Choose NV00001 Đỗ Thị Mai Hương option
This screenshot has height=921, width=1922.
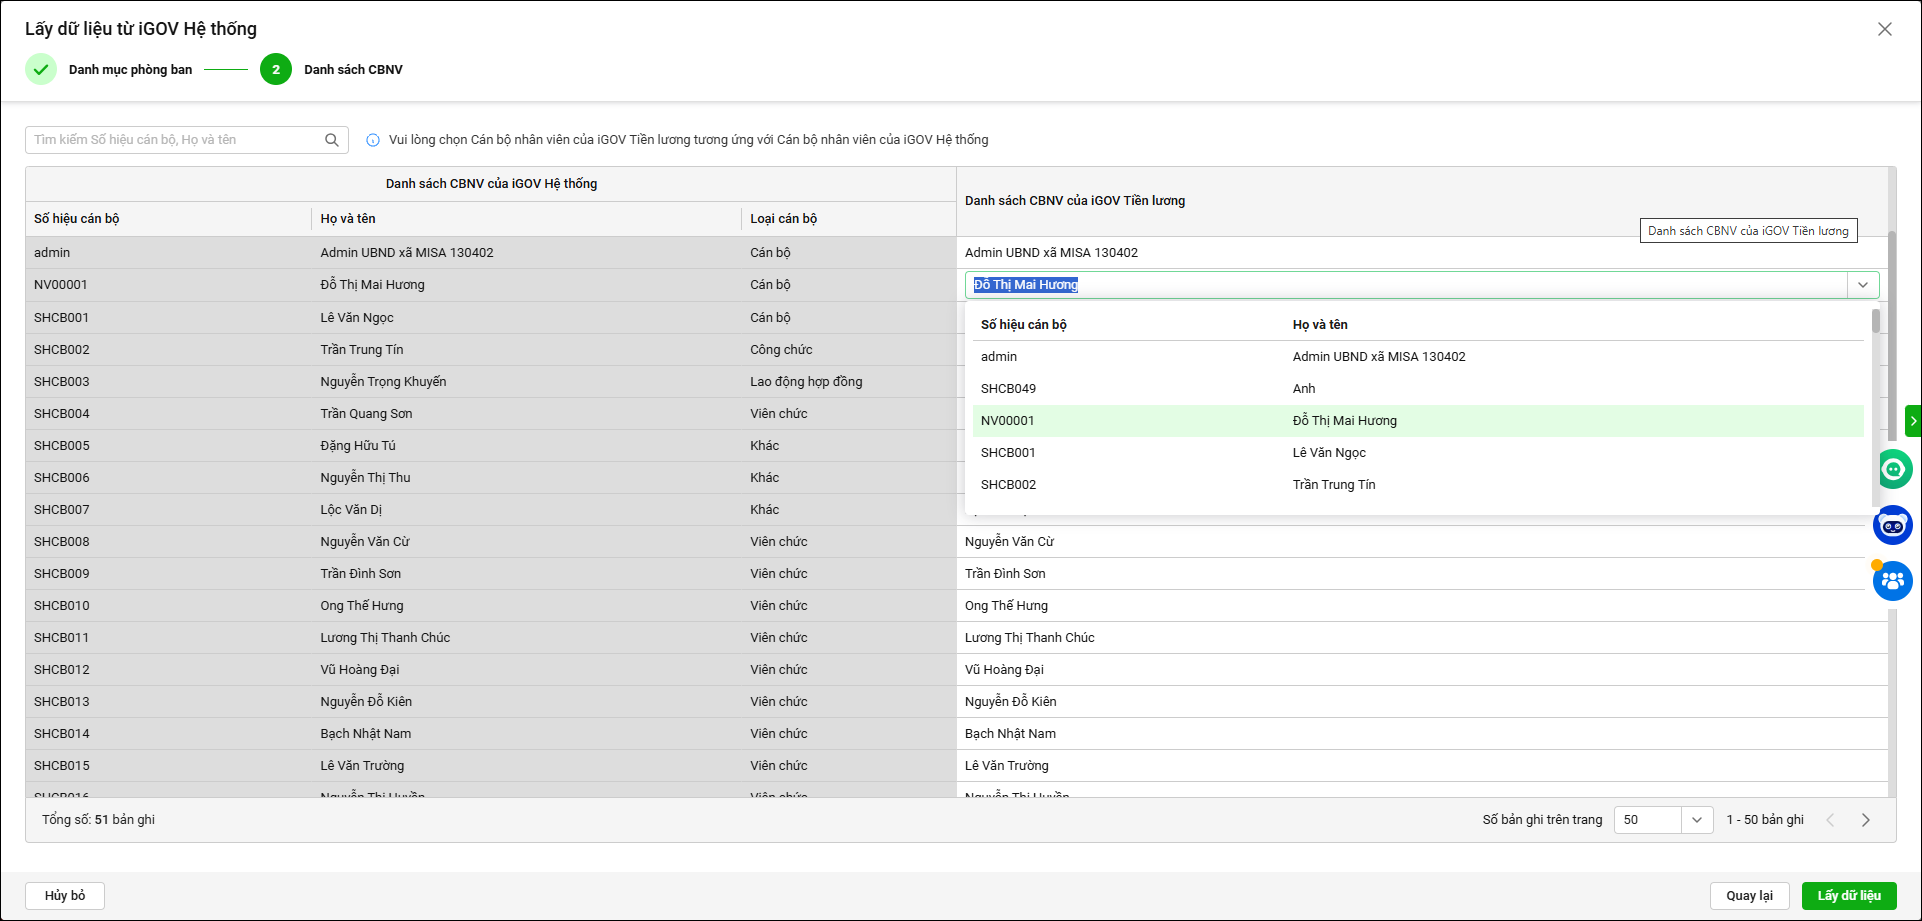point(1418,421)
